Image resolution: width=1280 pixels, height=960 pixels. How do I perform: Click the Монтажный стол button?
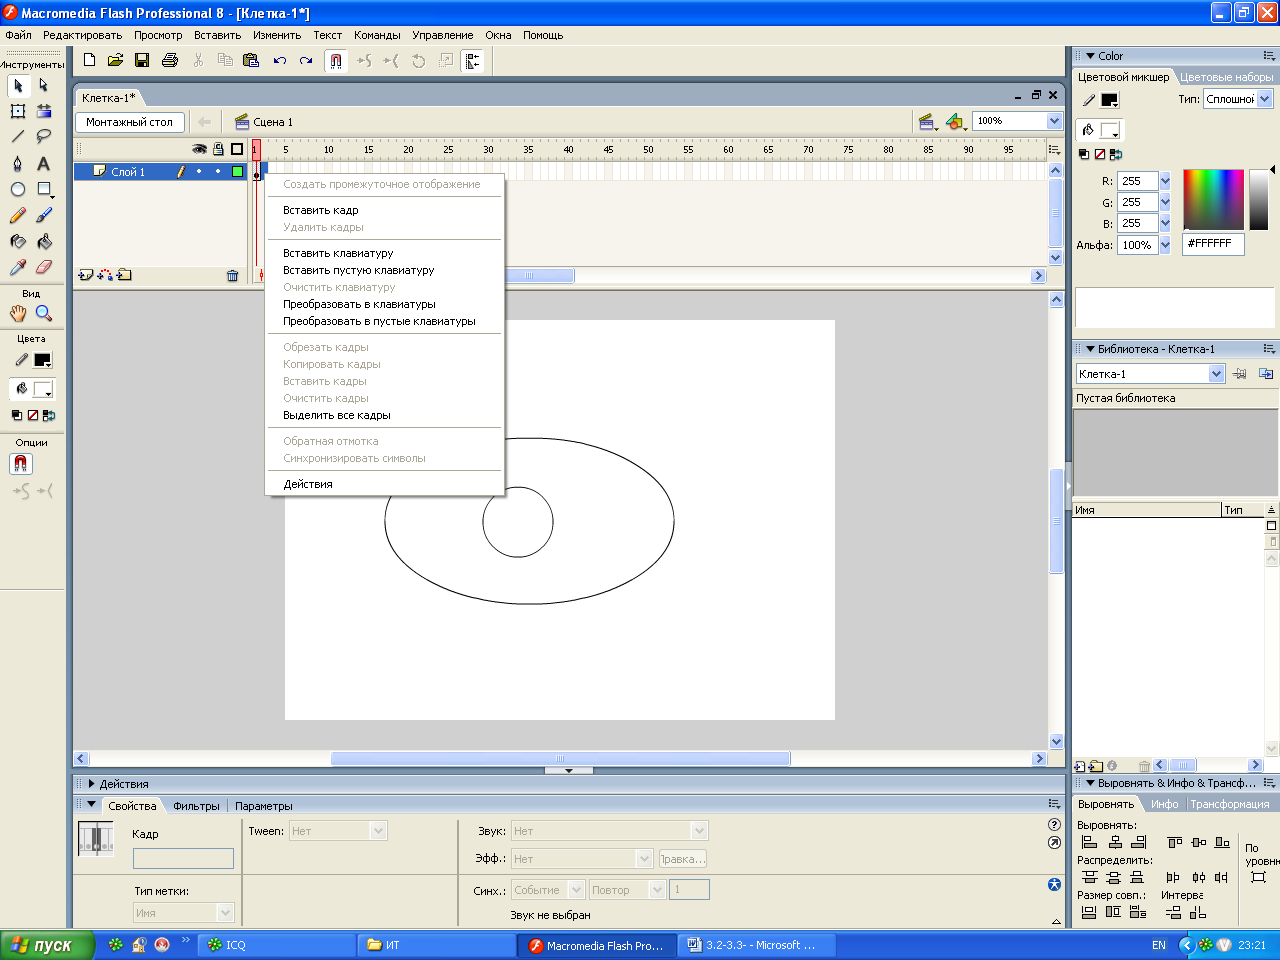(x=130, y=122)
